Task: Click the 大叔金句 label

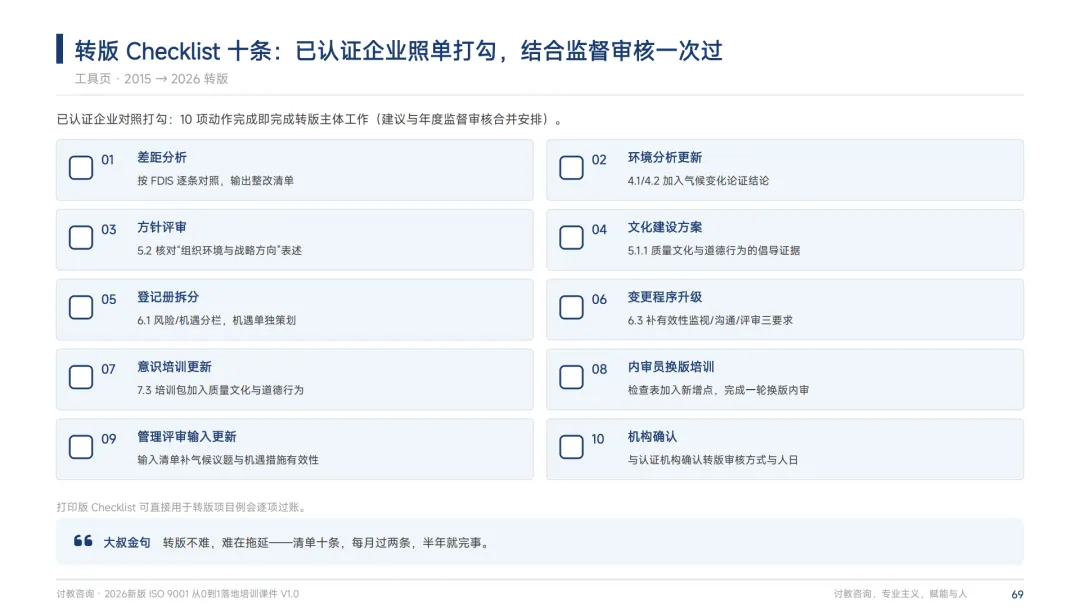Action: pos(127,543)
